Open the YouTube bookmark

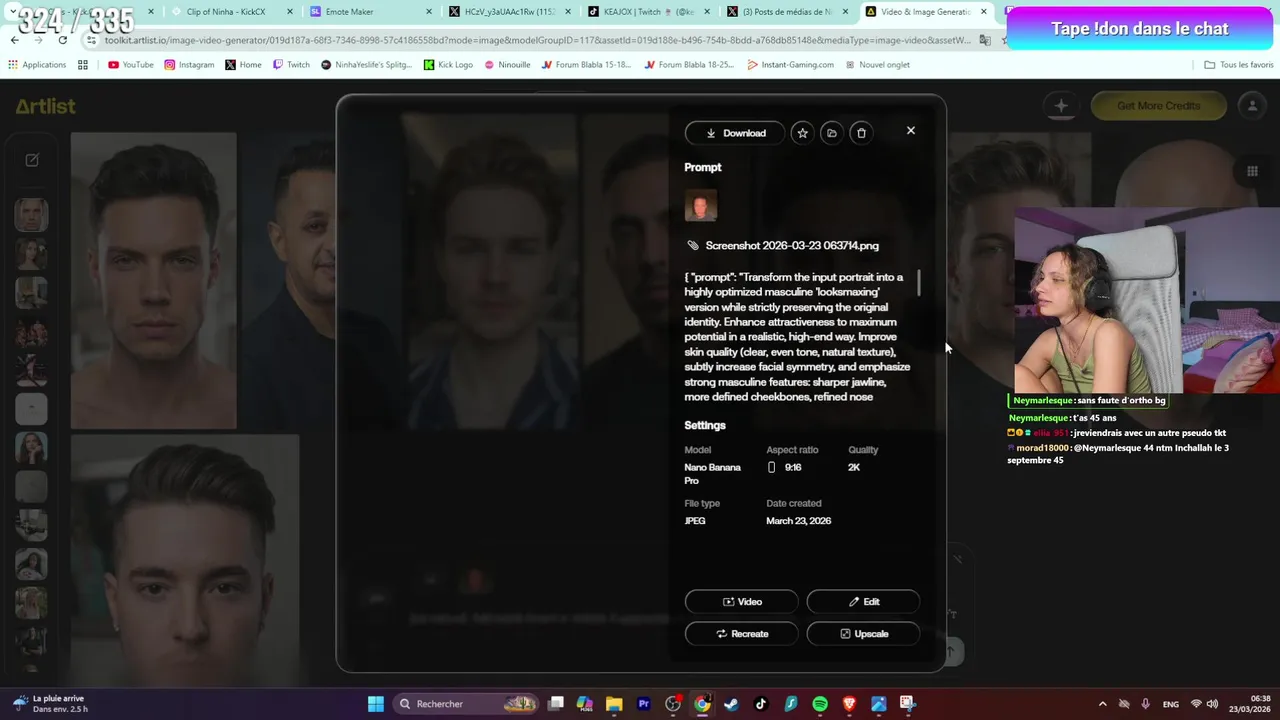click(131, 64)
